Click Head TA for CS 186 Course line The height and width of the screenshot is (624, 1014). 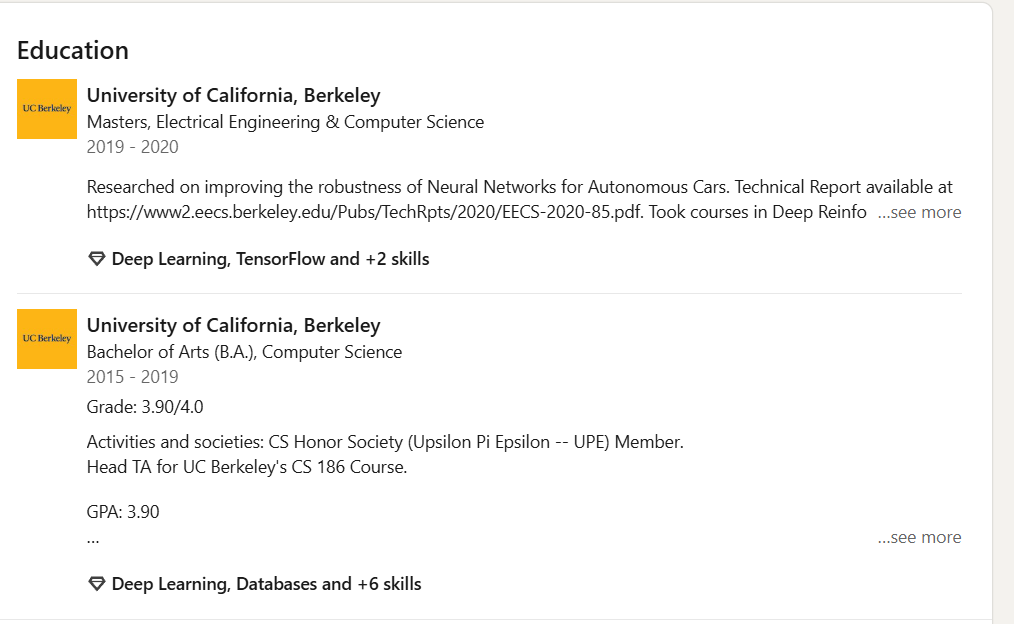[247, 467]
